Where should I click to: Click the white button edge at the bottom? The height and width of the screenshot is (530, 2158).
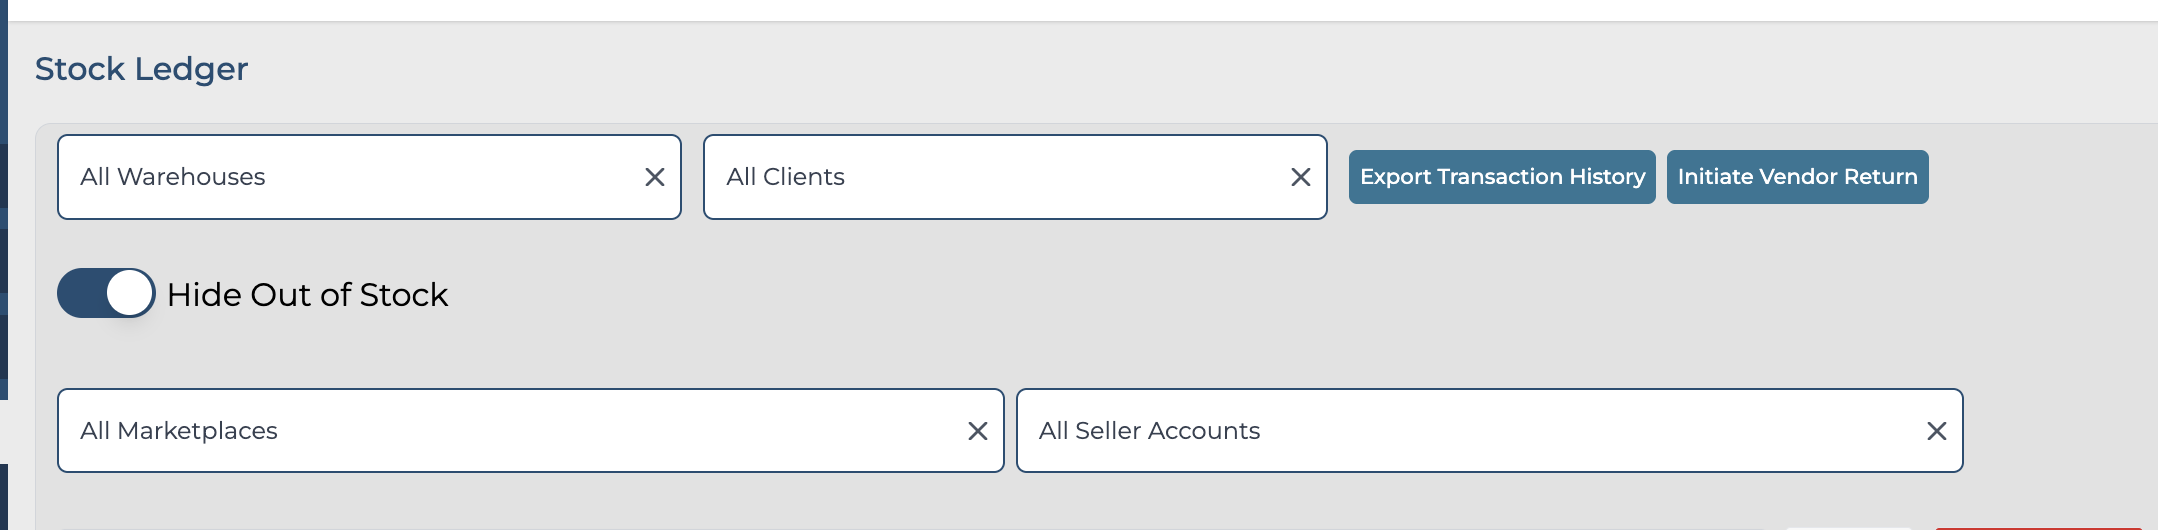(1848, 527)
